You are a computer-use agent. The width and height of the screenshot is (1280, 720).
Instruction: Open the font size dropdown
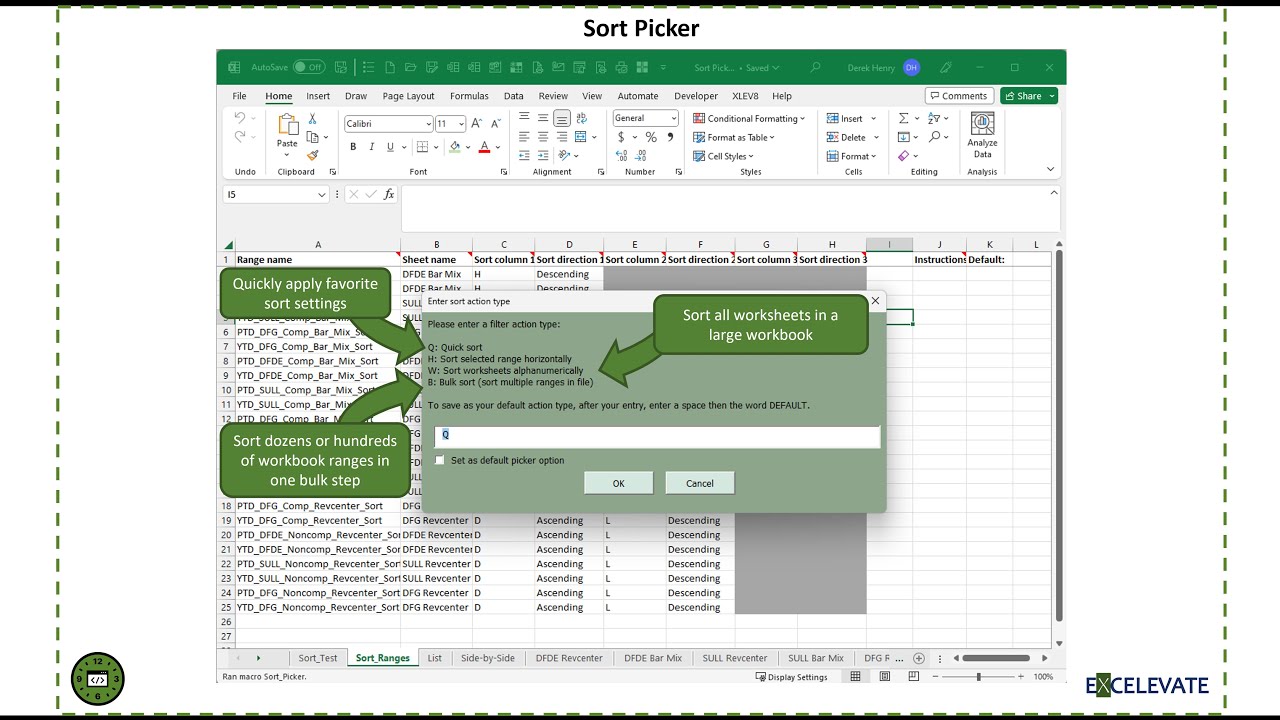(x=461, y=123)
